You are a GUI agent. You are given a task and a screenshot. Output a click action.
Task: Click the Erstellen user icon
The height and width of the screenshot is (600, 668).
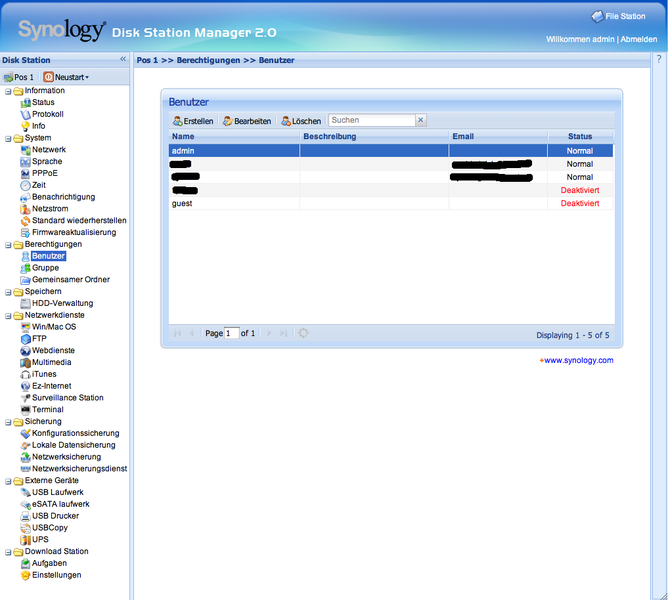tap(178, 121)
